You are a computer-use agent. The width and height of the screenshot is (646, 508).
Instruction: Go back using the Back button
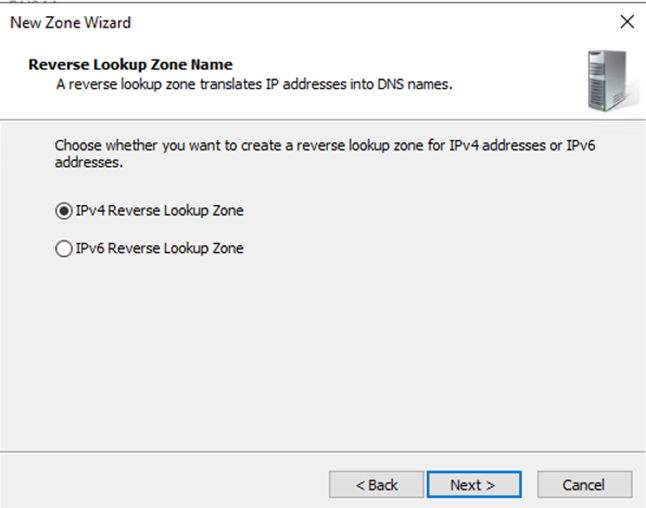pos(377,485)
